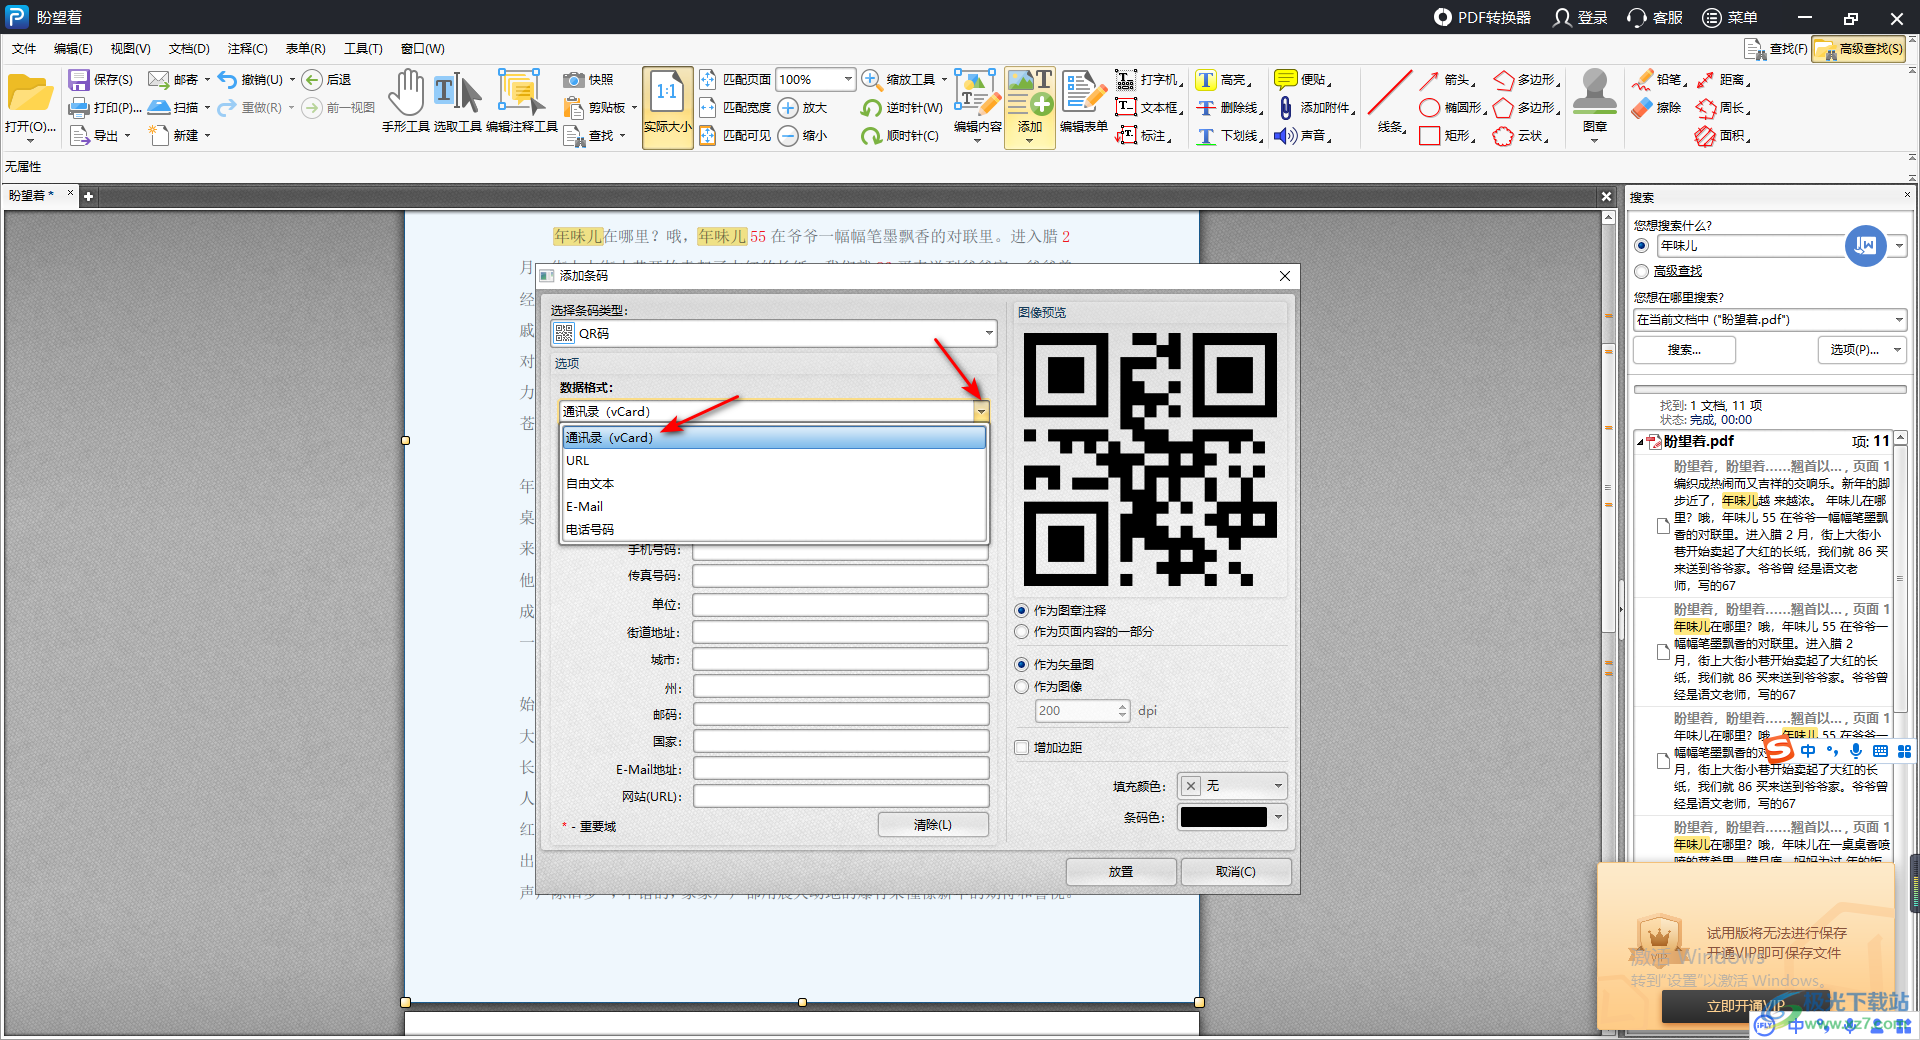Choose Free text (自由文本) format option
The width and height of the screenshot is (1920, 1040).
click(x=774, y=484)
